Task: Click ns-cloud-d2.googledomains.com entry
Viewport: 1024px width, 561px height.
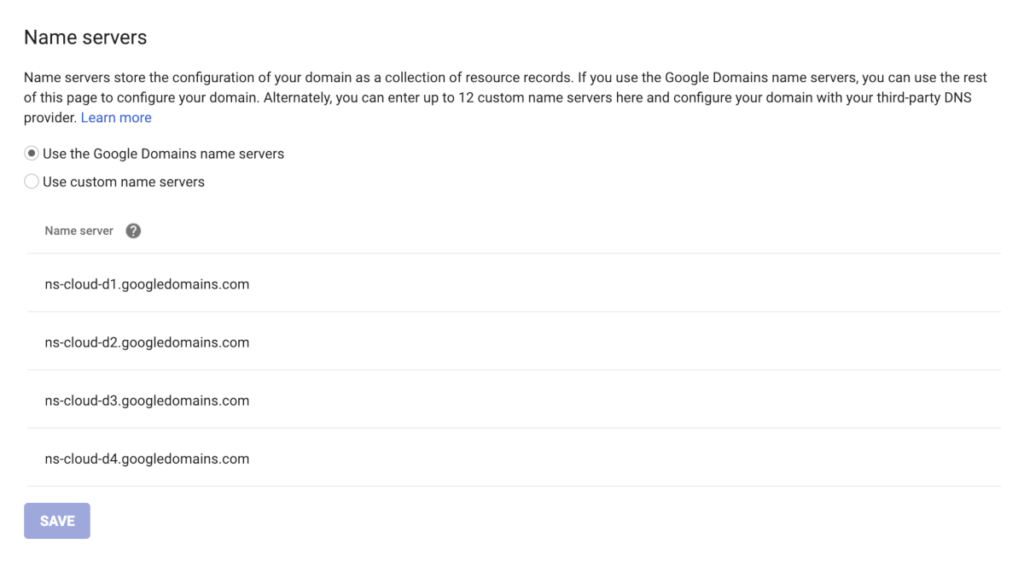Action: pos(147,342)
